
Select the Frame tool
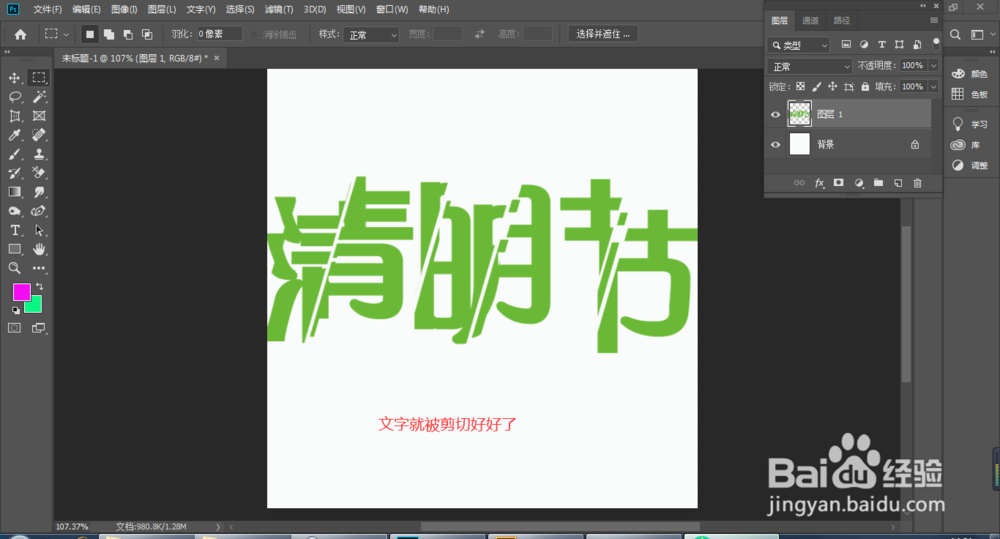39,116
